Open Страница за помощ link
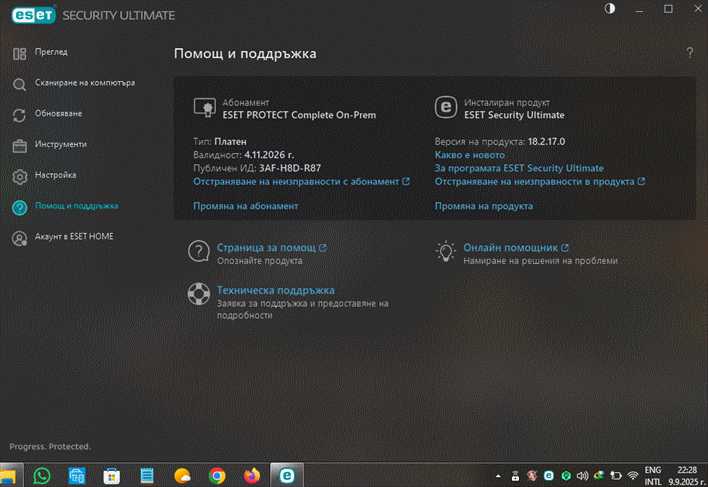 (266, 248)
